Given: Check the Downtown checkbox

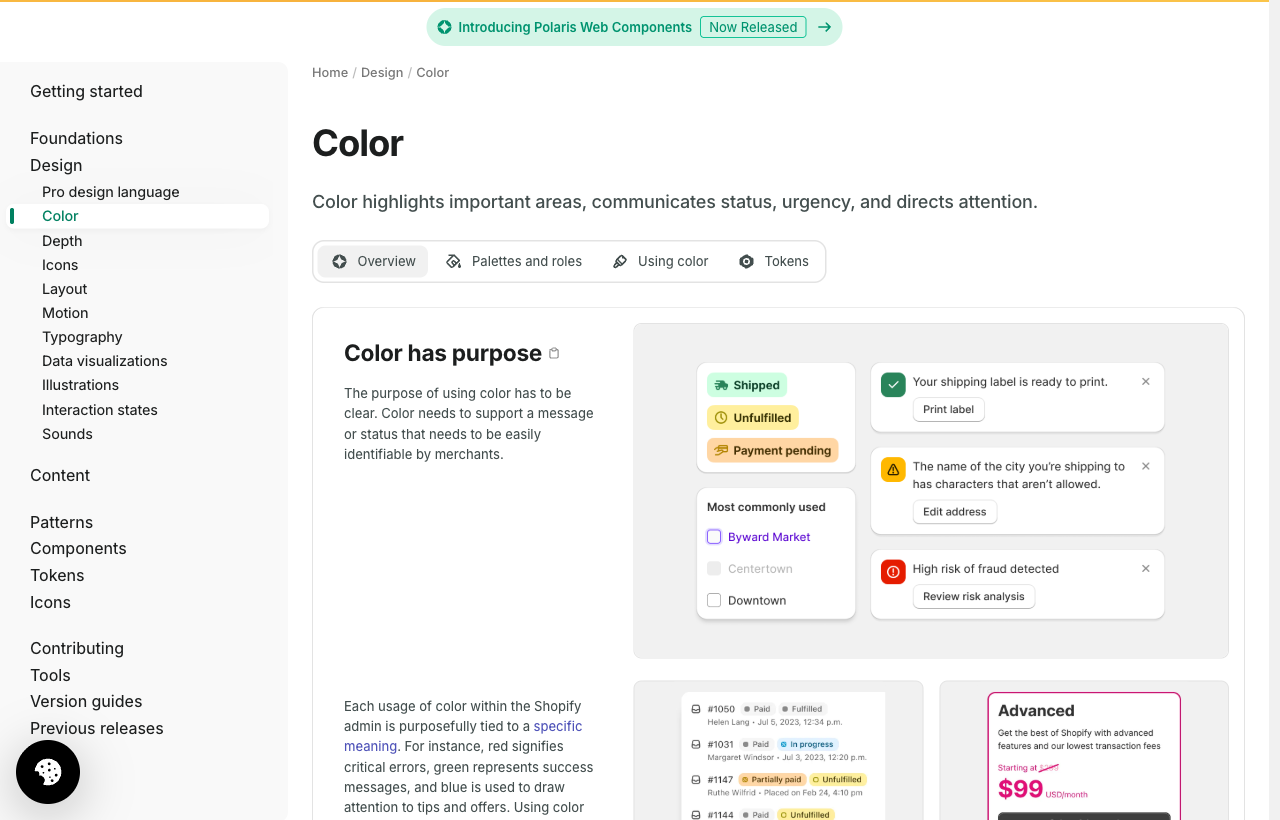Looking at the screenshot, I should tap(714, 600).
